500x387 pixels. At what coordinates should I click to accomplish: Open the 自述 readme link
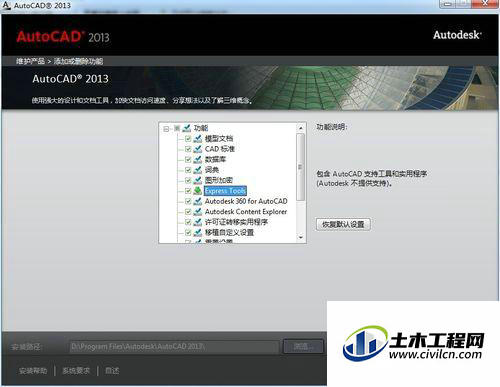[x=112, y=371]
